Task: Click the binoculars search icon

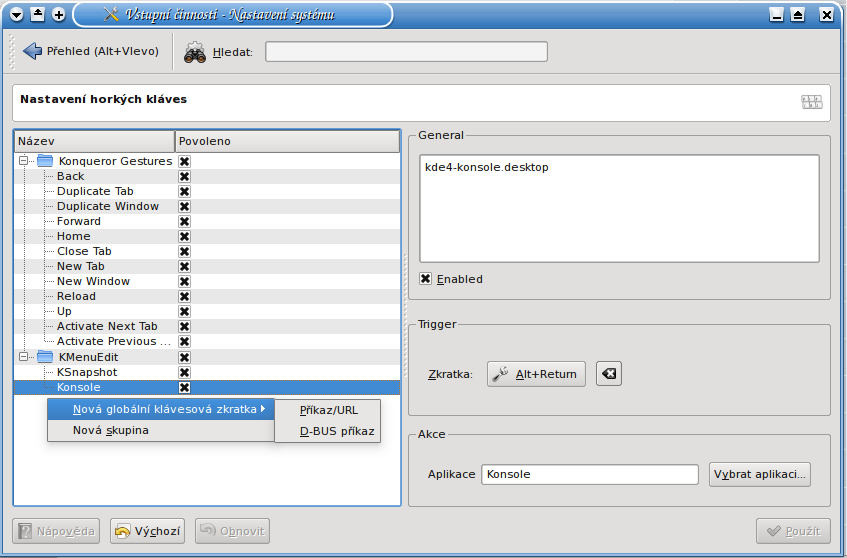Action: [195, 51]
